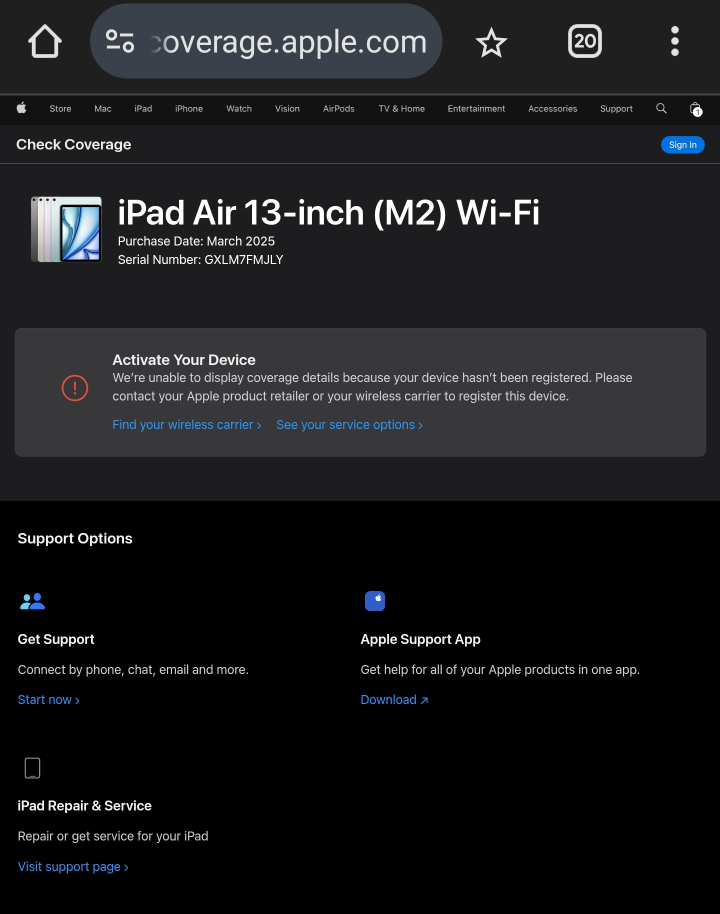Open the Store menu item
Image resolution: width=720 pixels, height=914 pixels.
[x=60, y=108]
